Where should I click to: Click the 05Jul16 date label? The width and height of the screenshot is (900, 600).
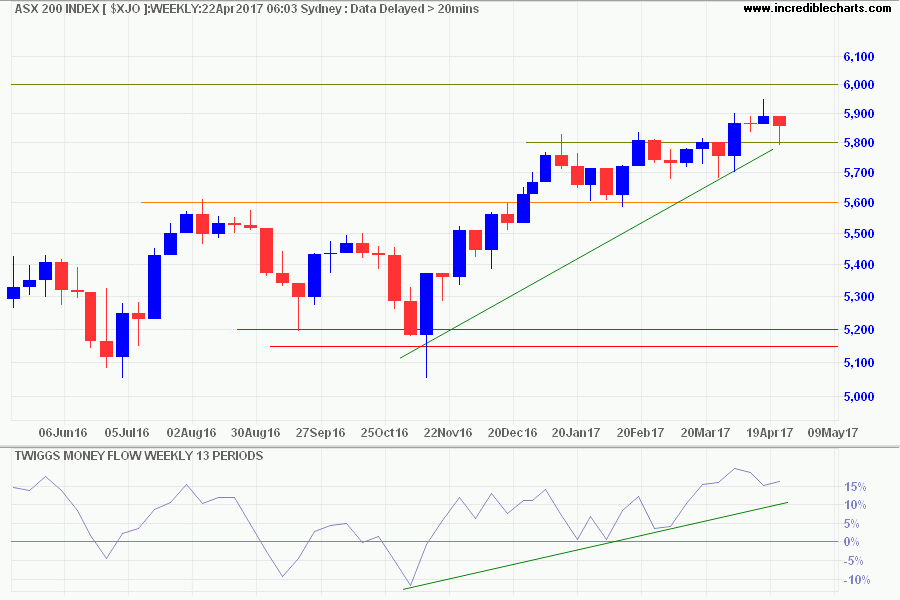click(127, 432)
